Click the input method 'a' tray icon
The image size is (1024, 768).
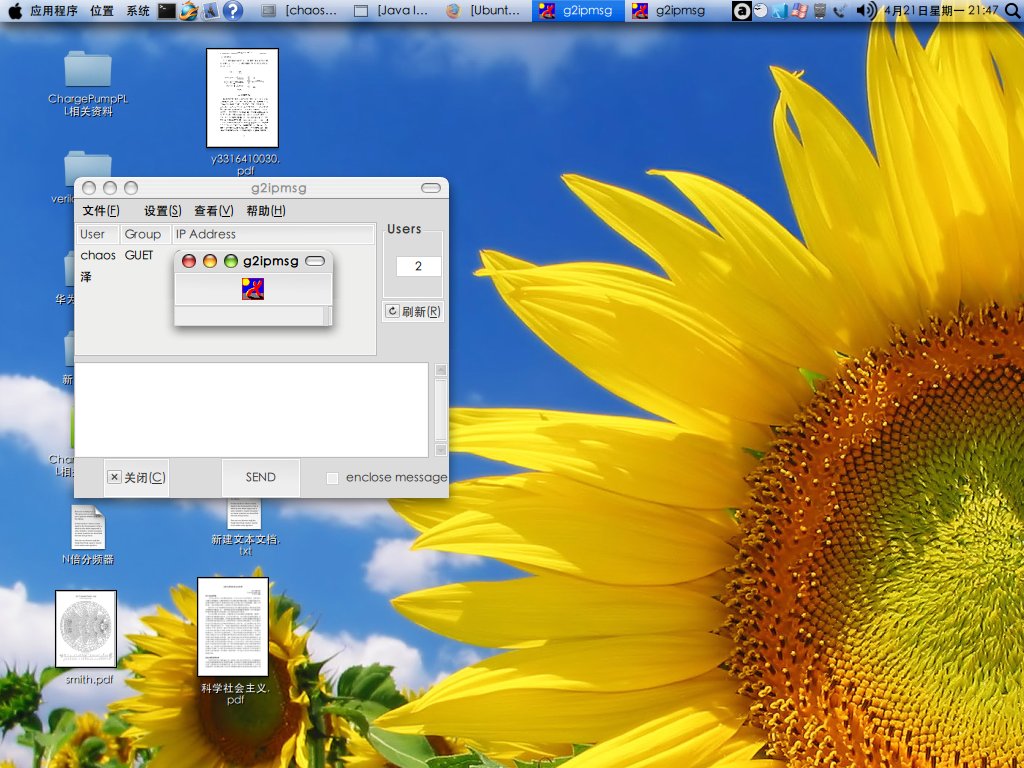(741, 10)
